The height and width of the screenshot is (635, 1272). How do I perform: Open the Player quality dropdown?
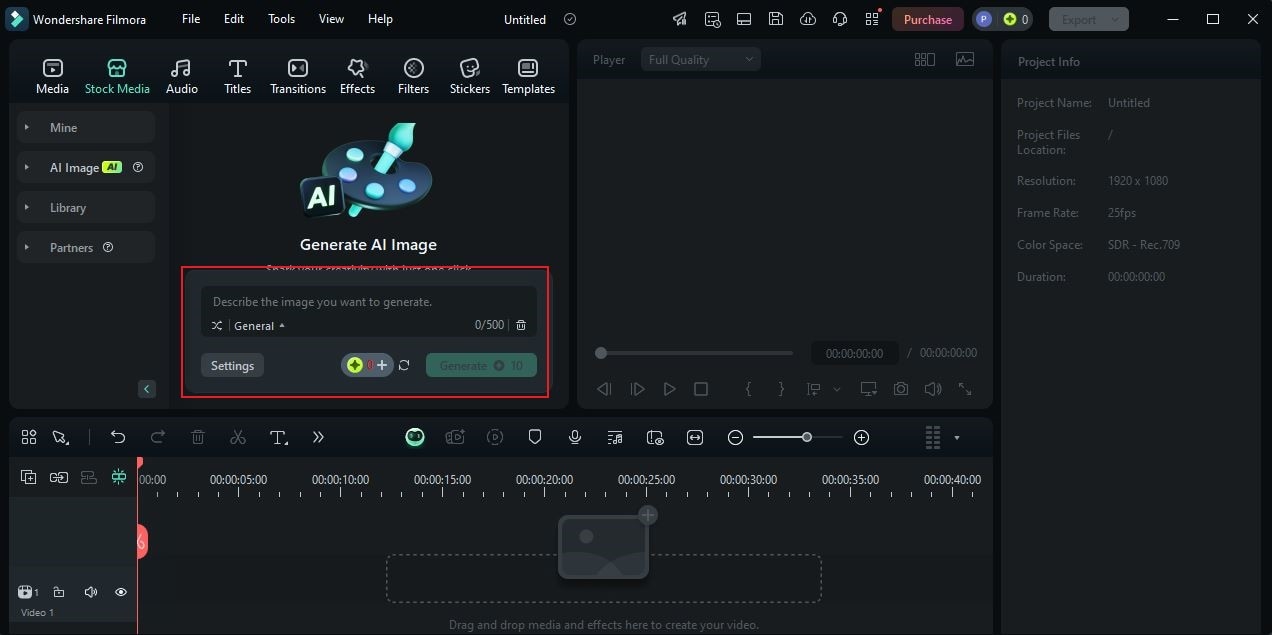(x=700, y=60)
